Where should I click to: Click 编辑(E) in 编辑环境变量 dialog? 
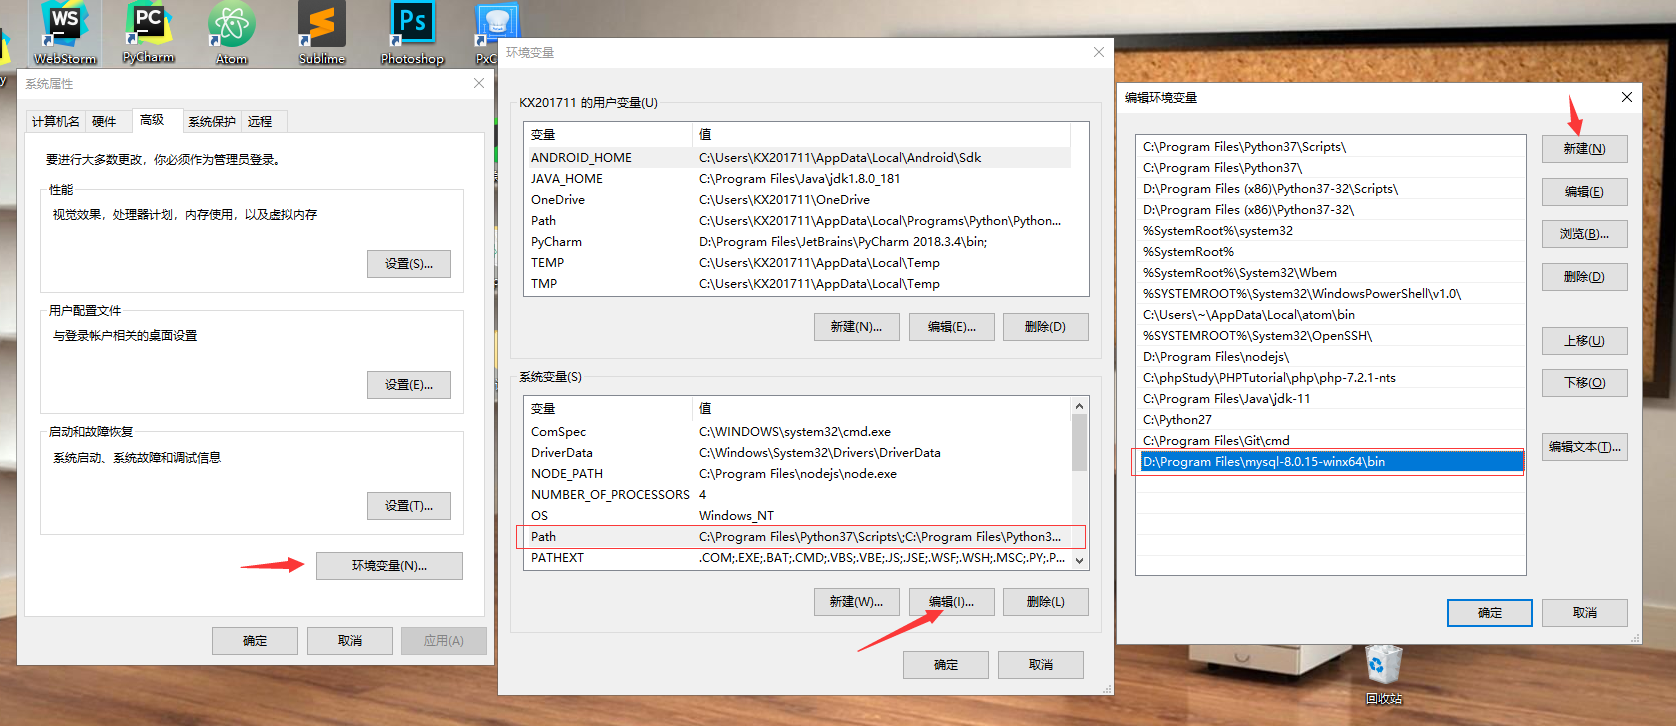(x=1585, y=192)
